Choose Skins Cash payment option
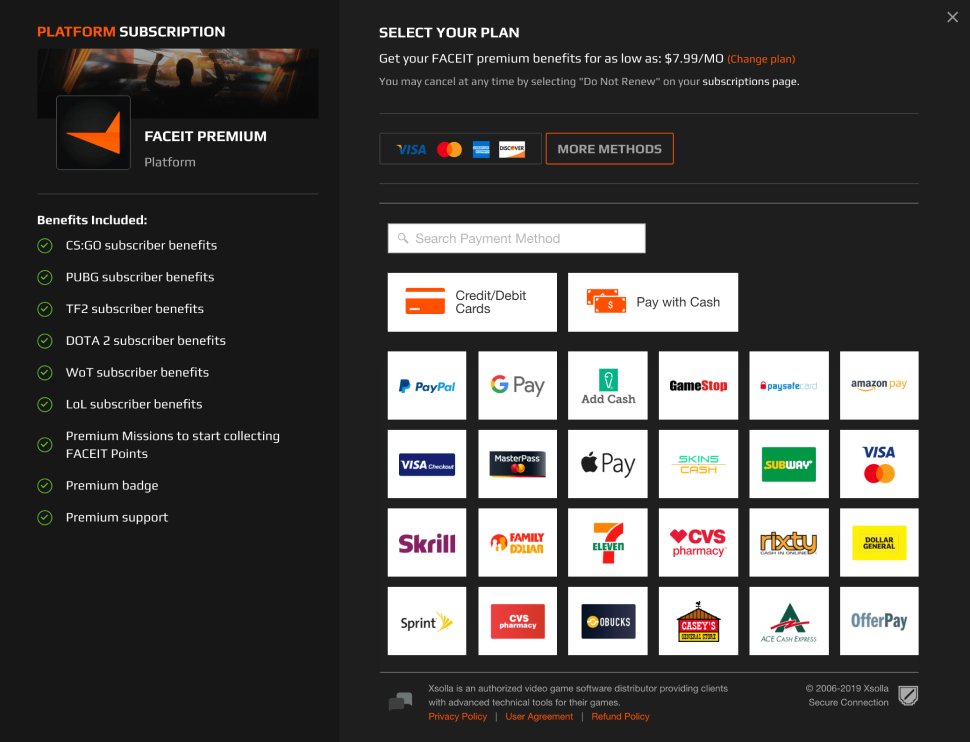The width and height of the screenshot is (970, 742). pos(697,463)
